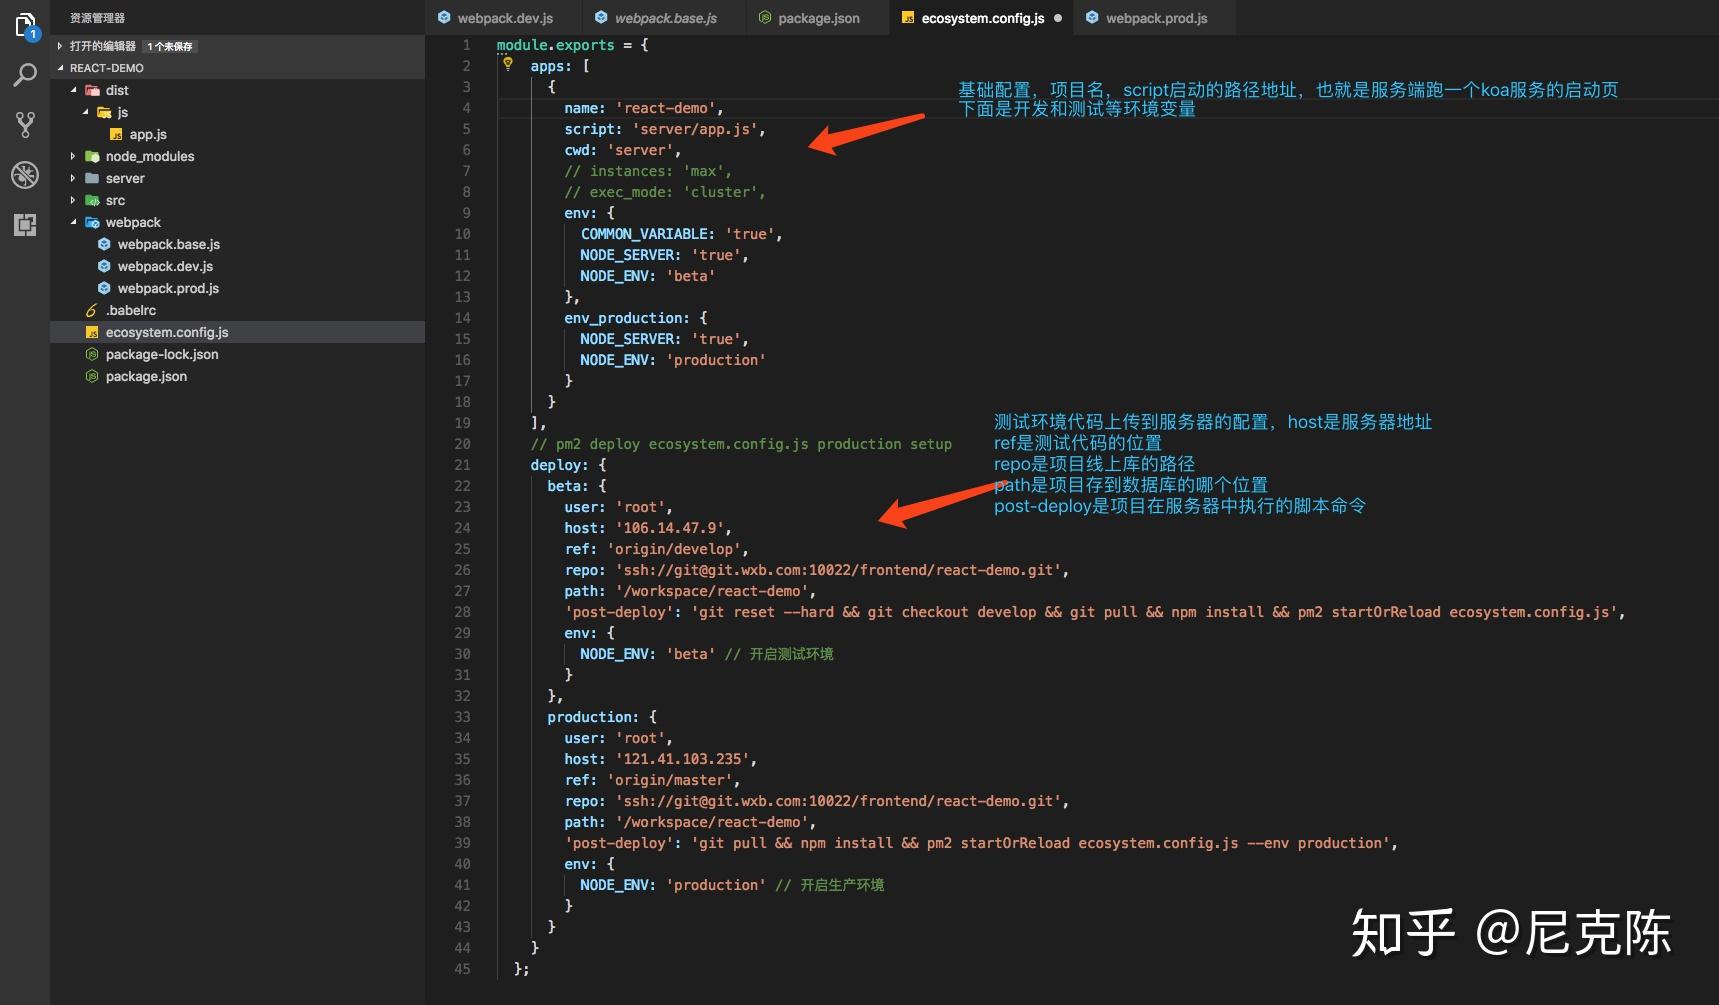Click the 'origin/master' ref value
This screenshot has height=1005, width=1719.
click(670, 780)
